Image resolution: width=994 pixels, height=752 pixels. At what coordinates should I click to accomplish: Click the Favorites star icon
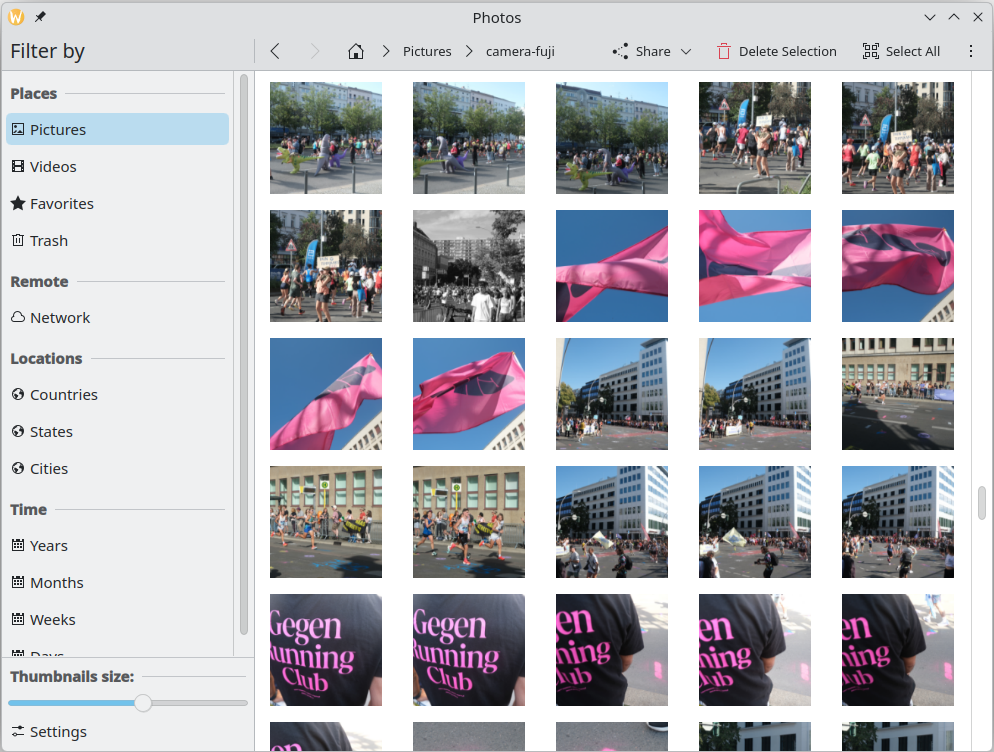[x=18, y=203]
